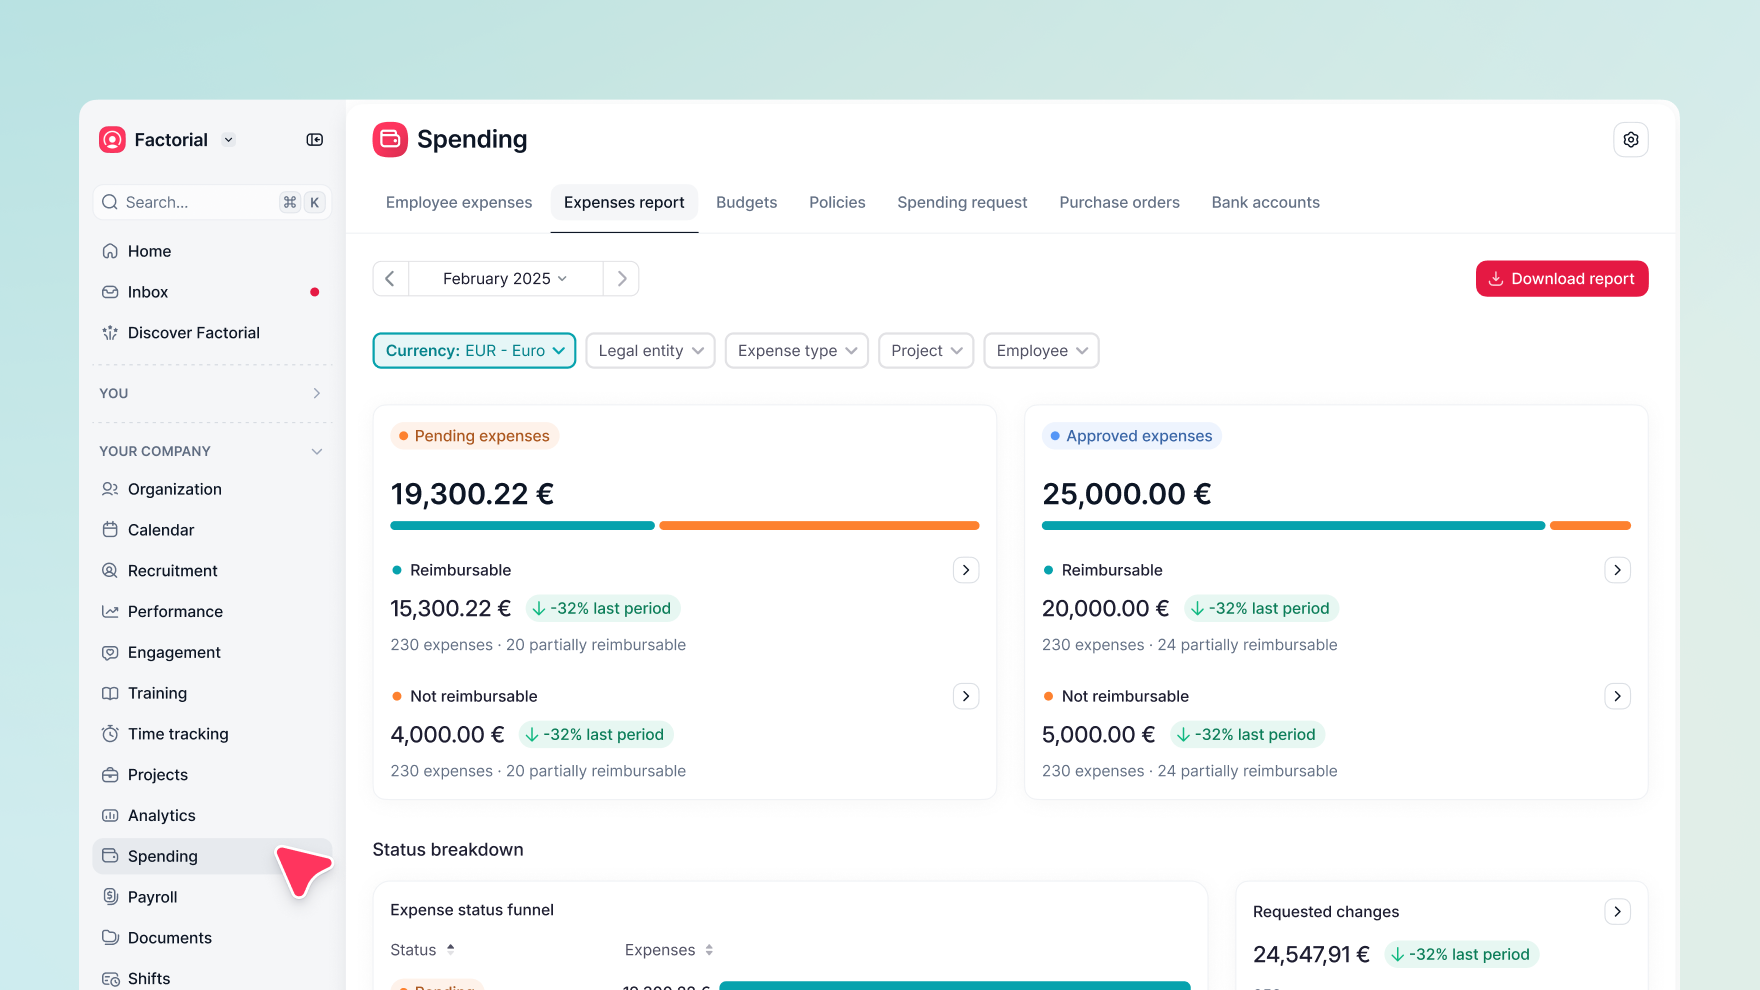This screenshot has height=990, width=1760.
Task: Click the Spending wallet icon in sidebar
Action: click(110, 856)
